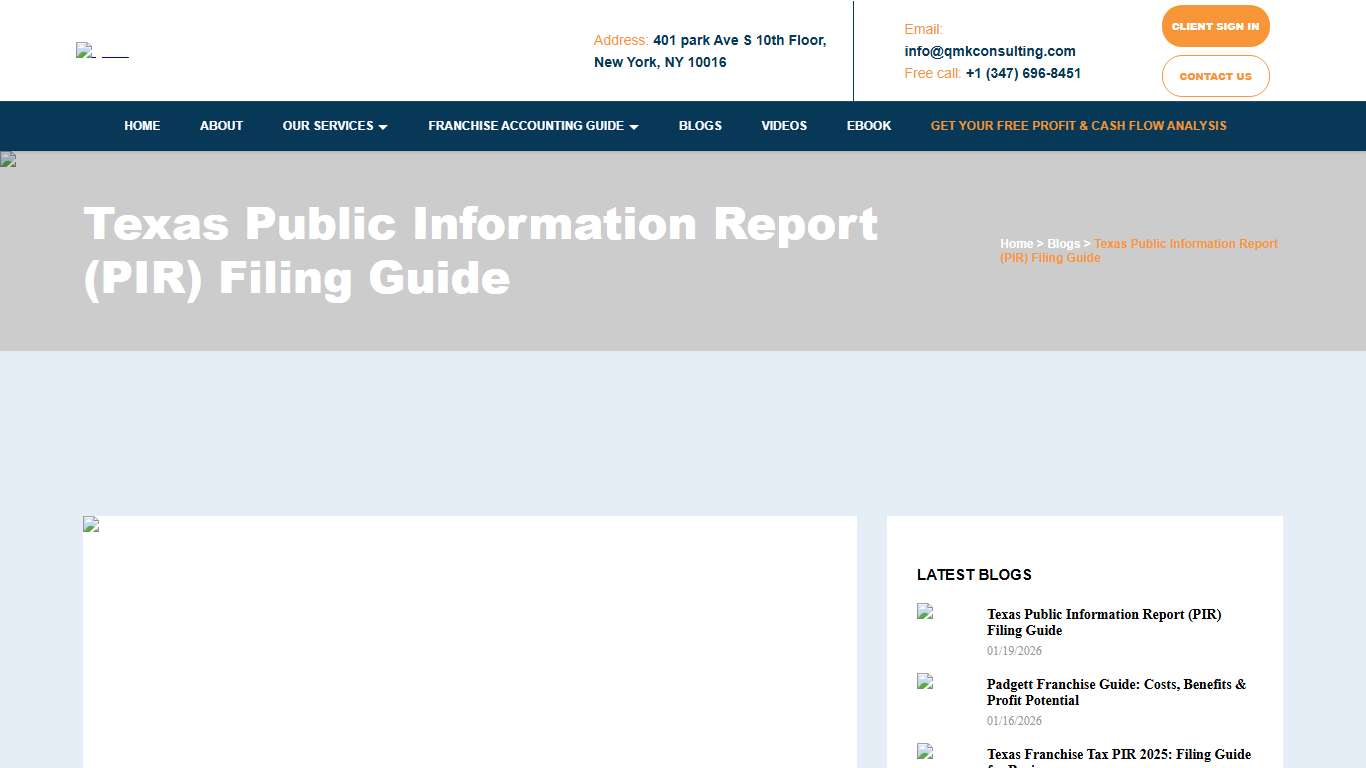Click Blogs in the breadcrumb trail
This screenshot has width=1366, height=768.
(1063, 243)
